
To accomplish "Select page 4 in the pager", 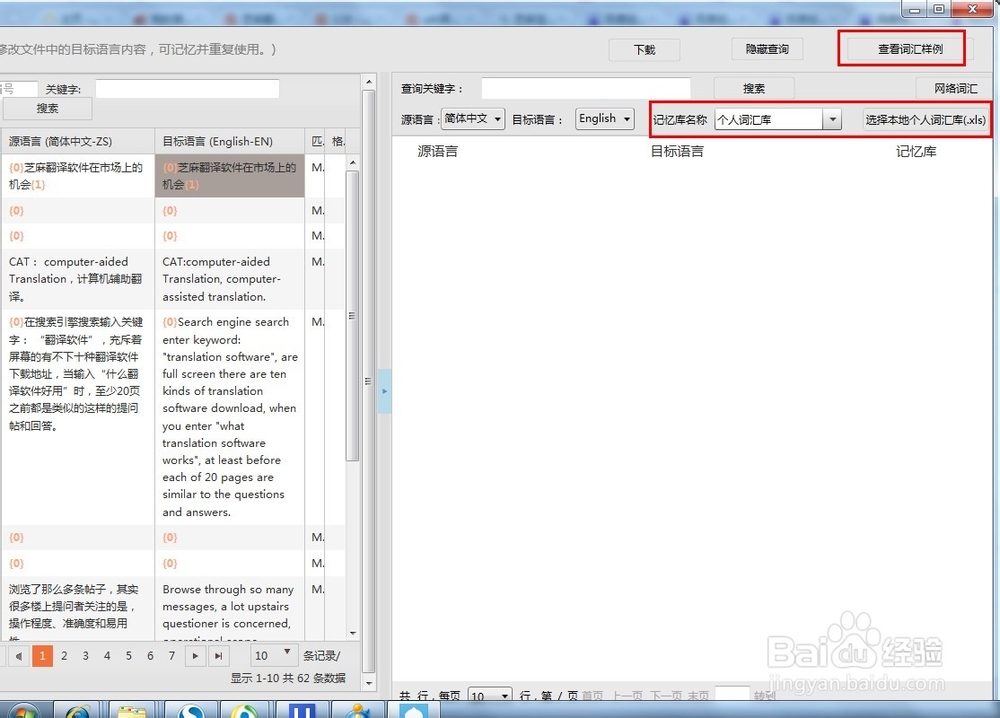I will coord(107,656).
